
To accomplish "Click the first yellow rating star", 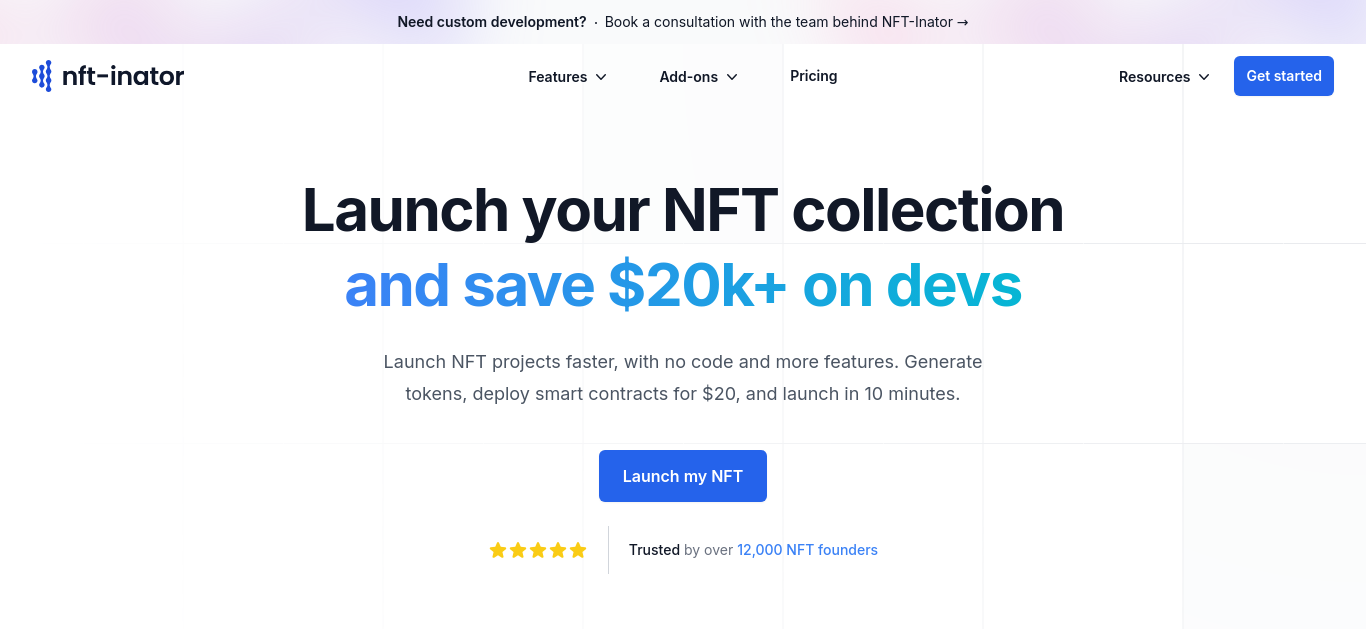I will pyautogui.click(x=498, y=550).
